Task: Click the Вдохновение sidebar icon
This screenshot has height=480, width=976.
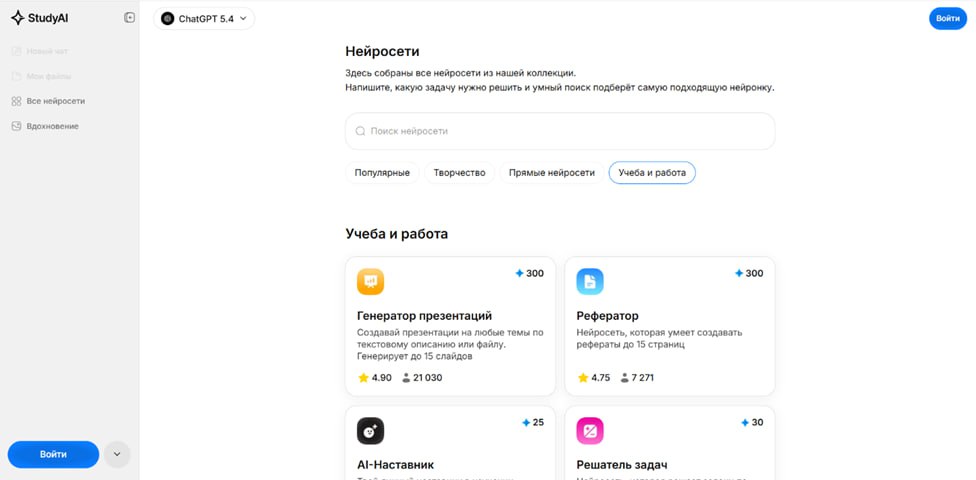Action: click(16, 126)
